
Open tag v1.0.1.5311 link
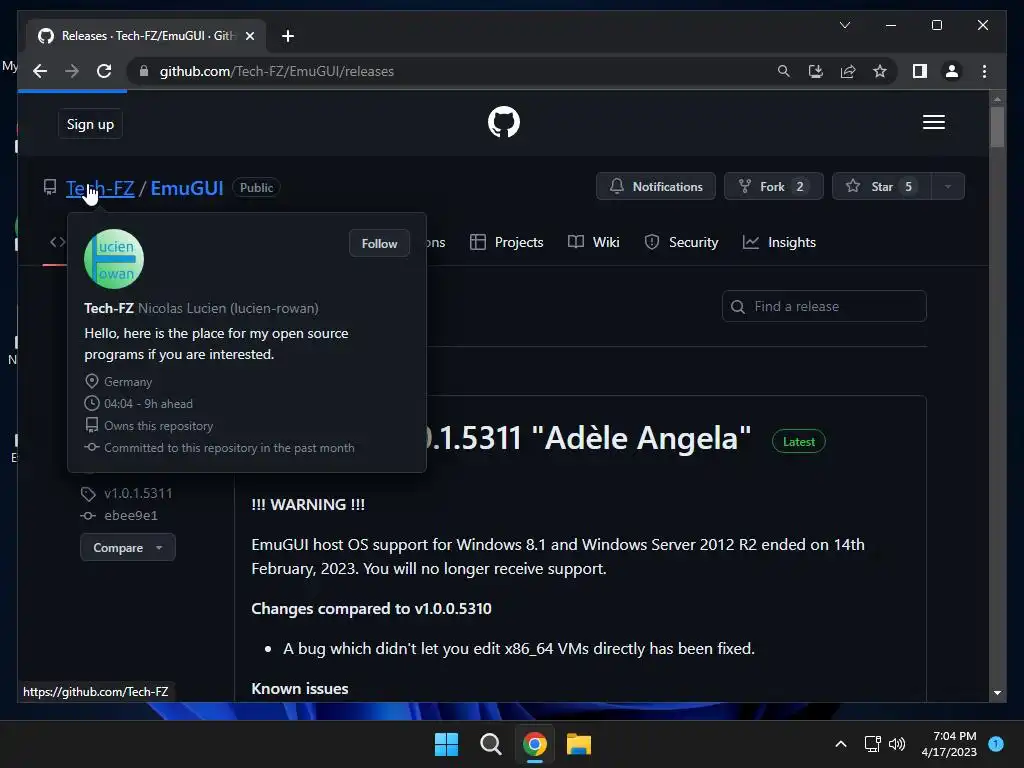(138, 494)
